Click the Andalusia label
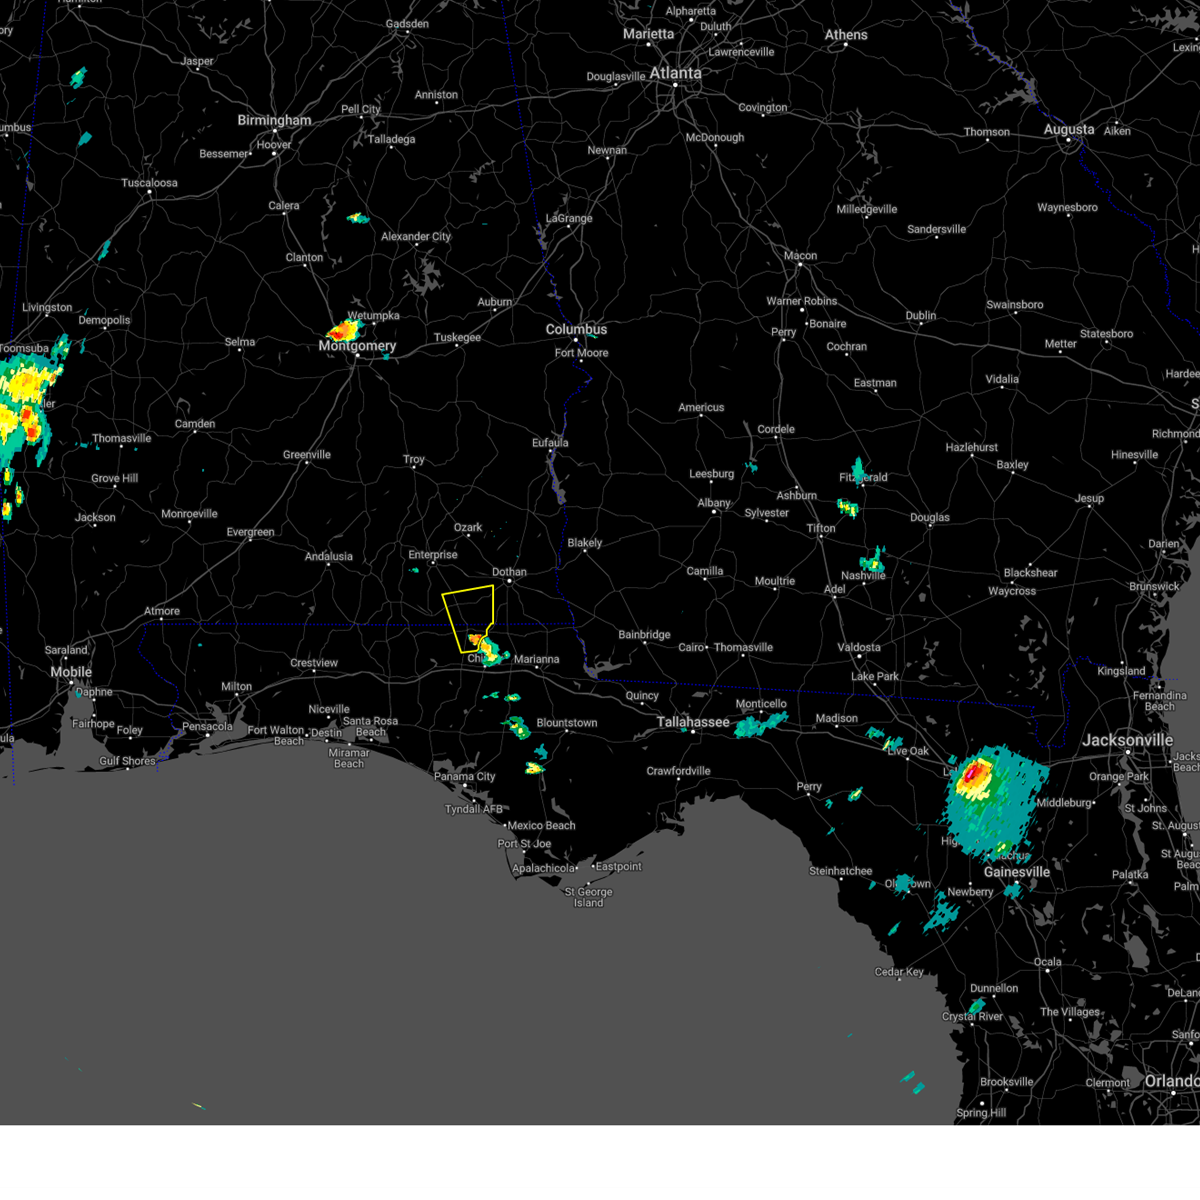1200x1200 pixels. tap(329, 557)
